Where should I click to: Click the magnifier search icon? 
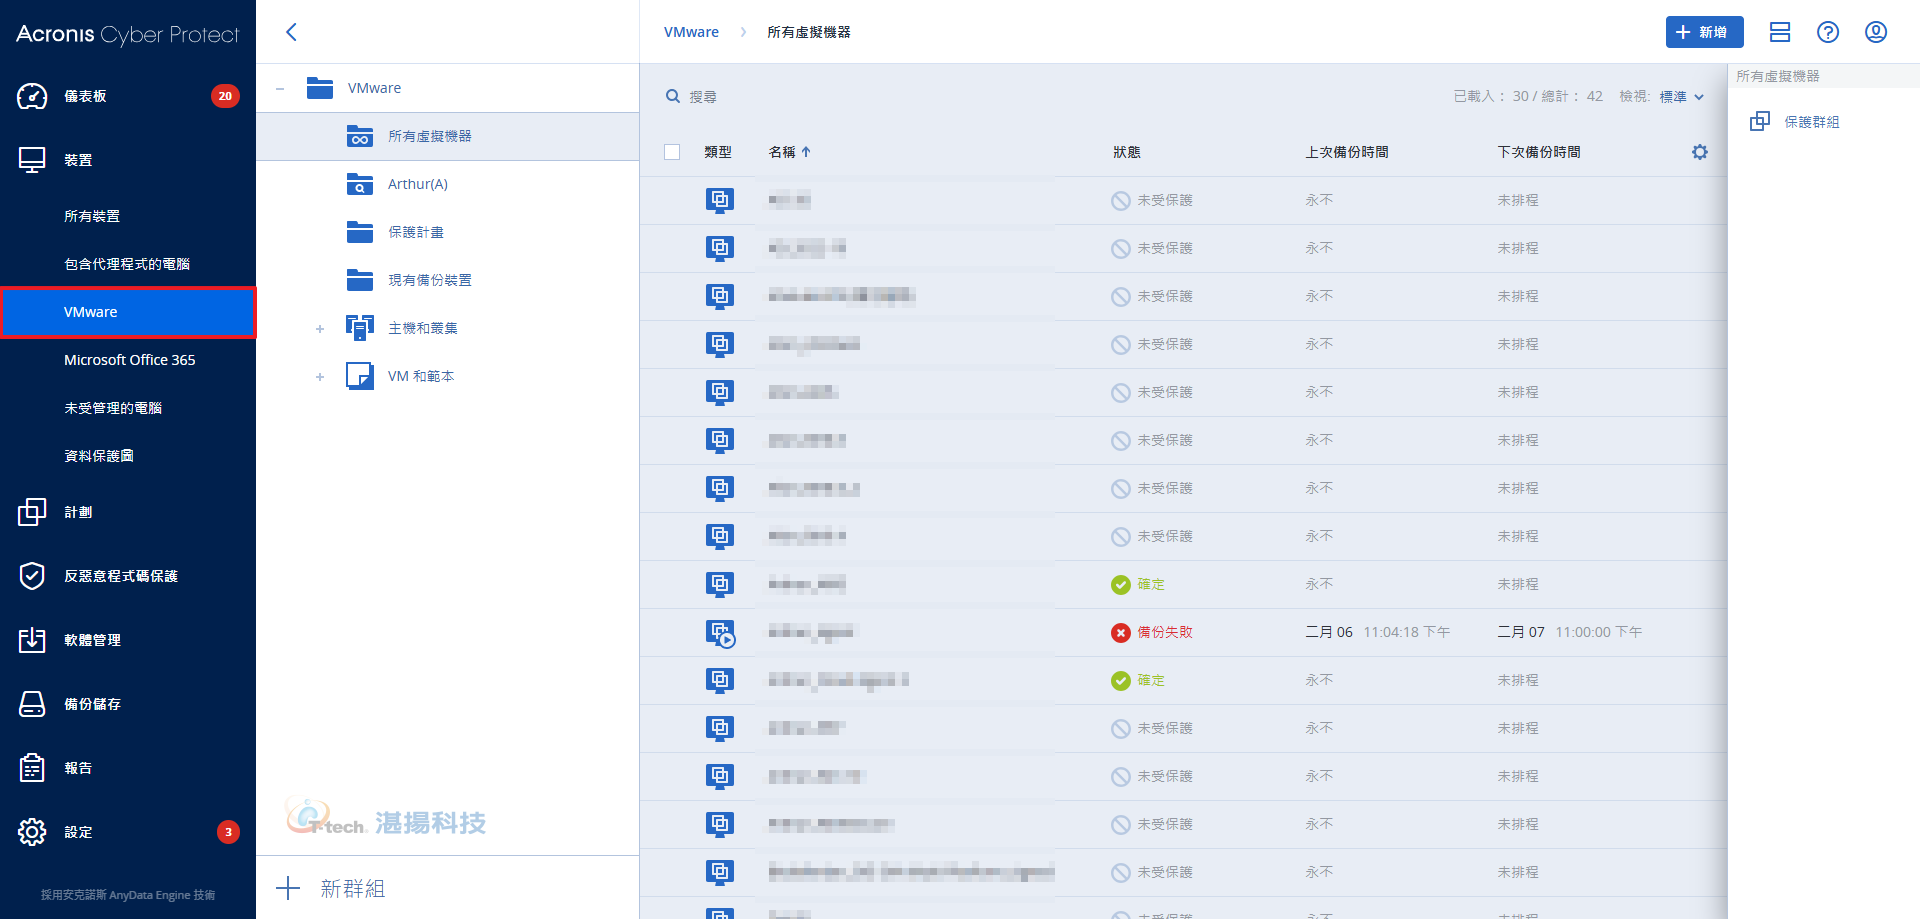pos(673,96)
